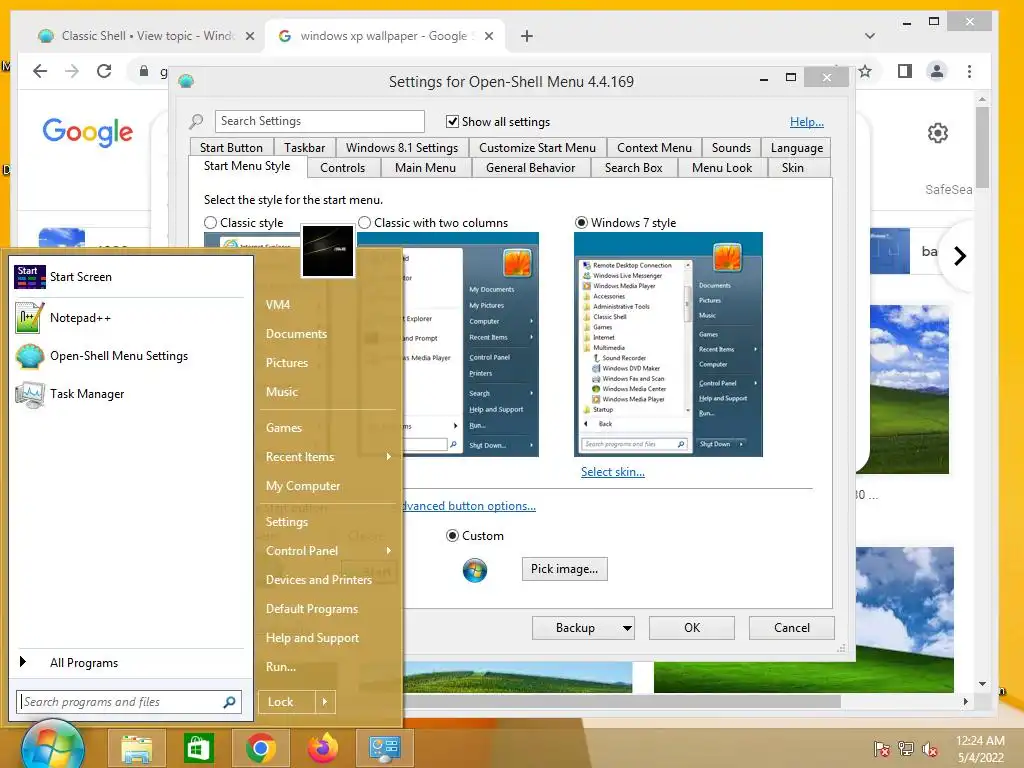Viewport: 1024px width, 768px height.
Task: Open File Explorer on the taskbar
Action: coord(136,748)
